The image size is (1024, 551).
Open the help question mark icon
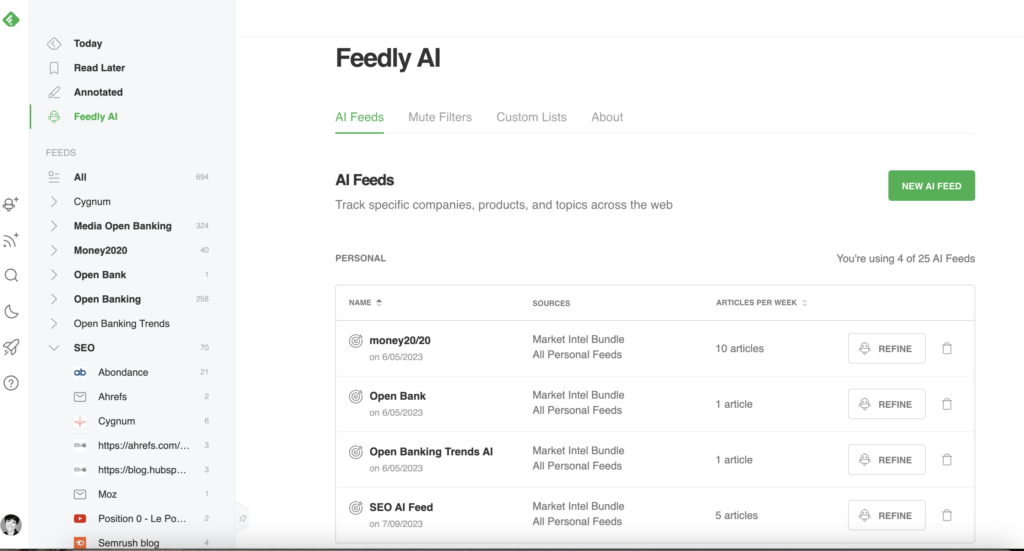11,383
